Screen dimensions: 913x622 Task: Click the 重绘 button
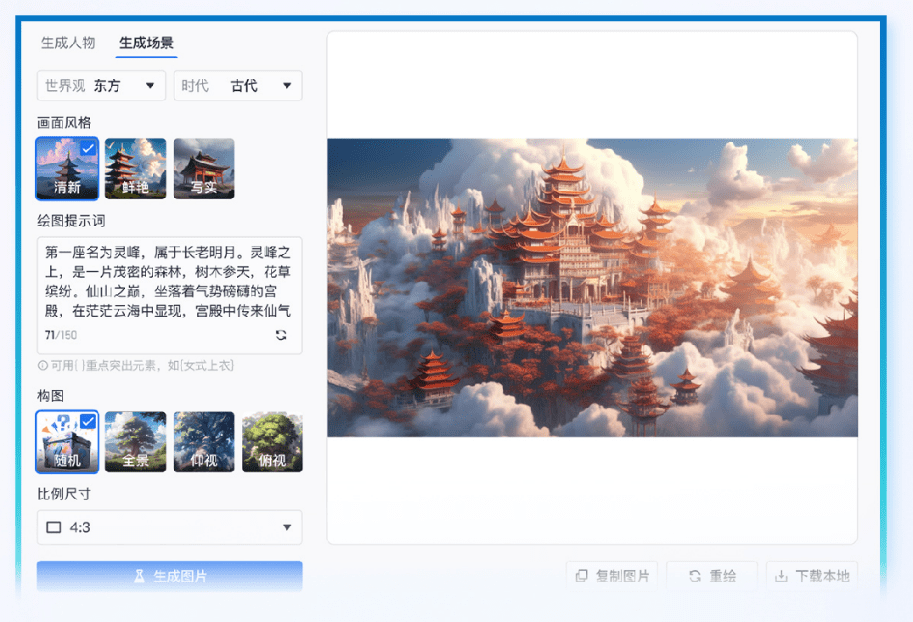[712, 576]
